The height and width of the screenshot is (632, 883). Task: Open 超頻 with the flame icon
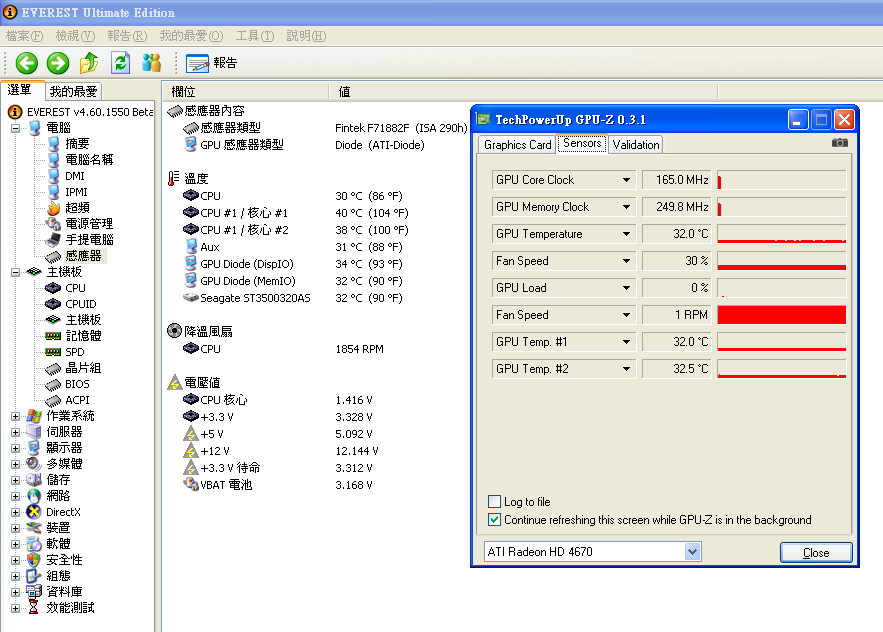[77, 208]
